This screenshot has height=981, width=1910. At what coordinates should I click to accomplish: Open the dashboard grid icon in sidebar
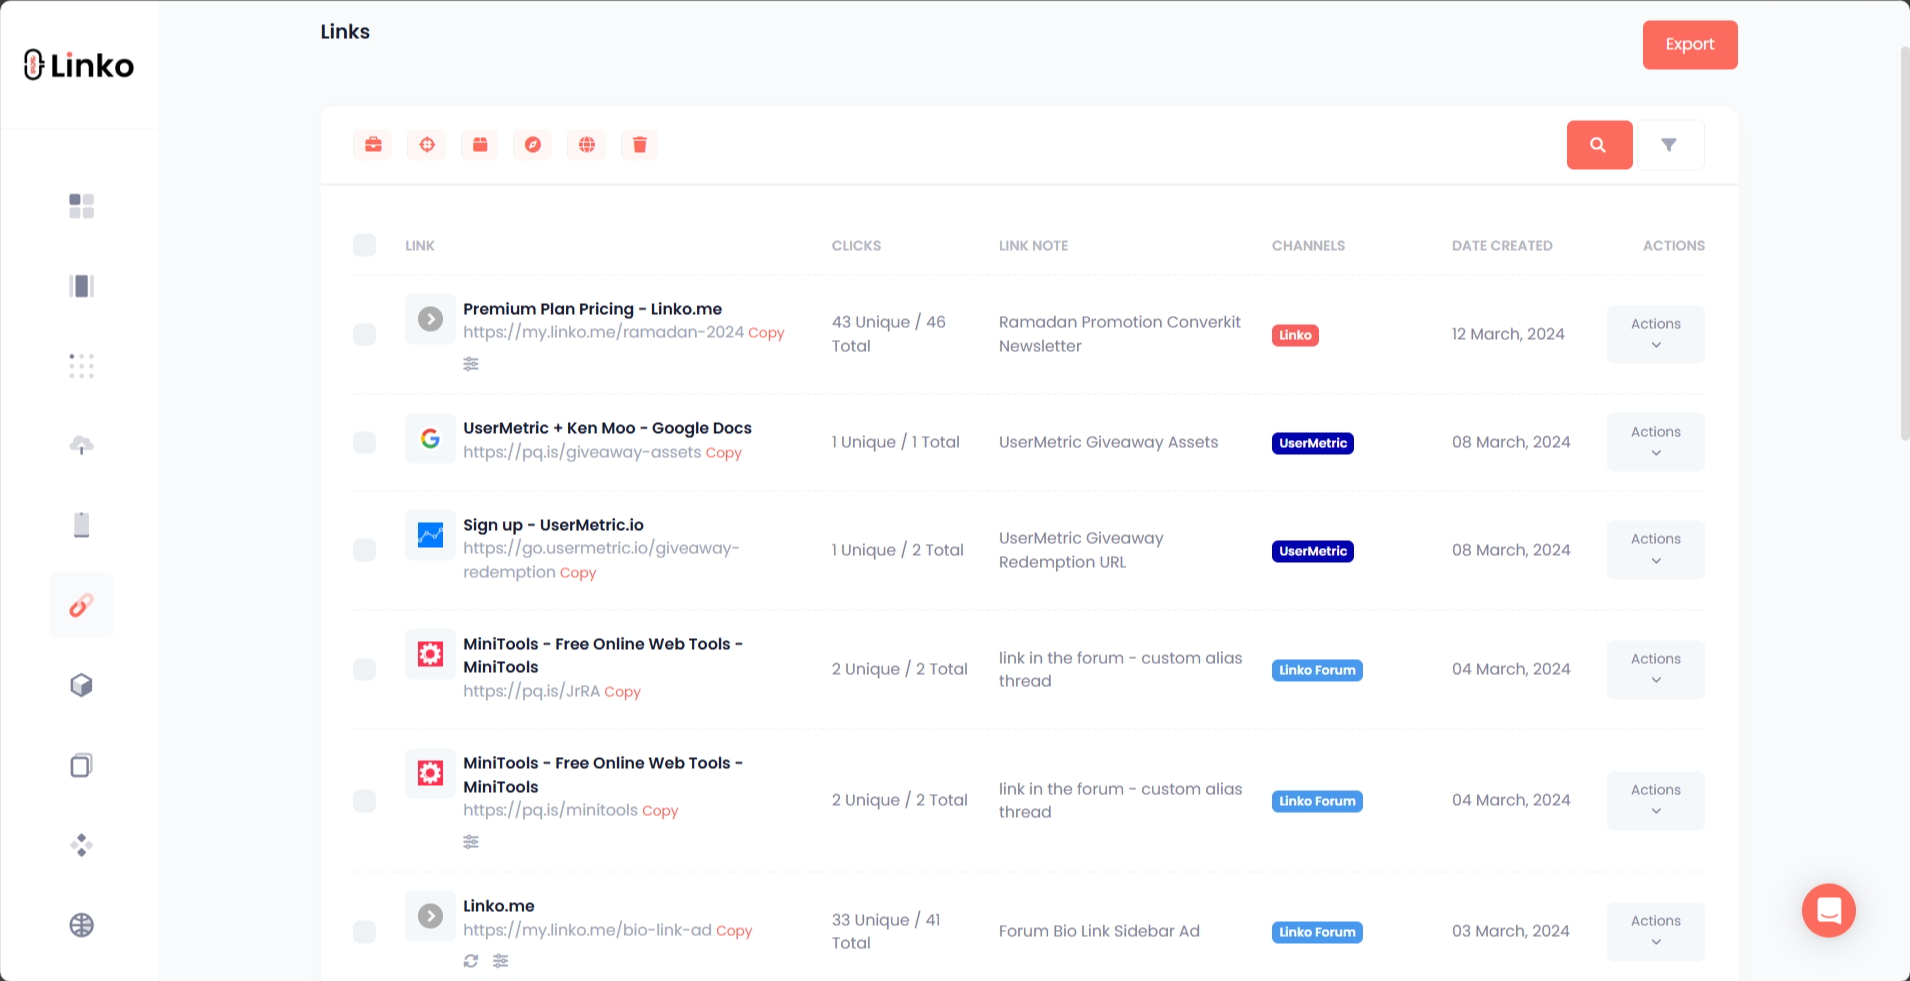[x=81, y=206]
